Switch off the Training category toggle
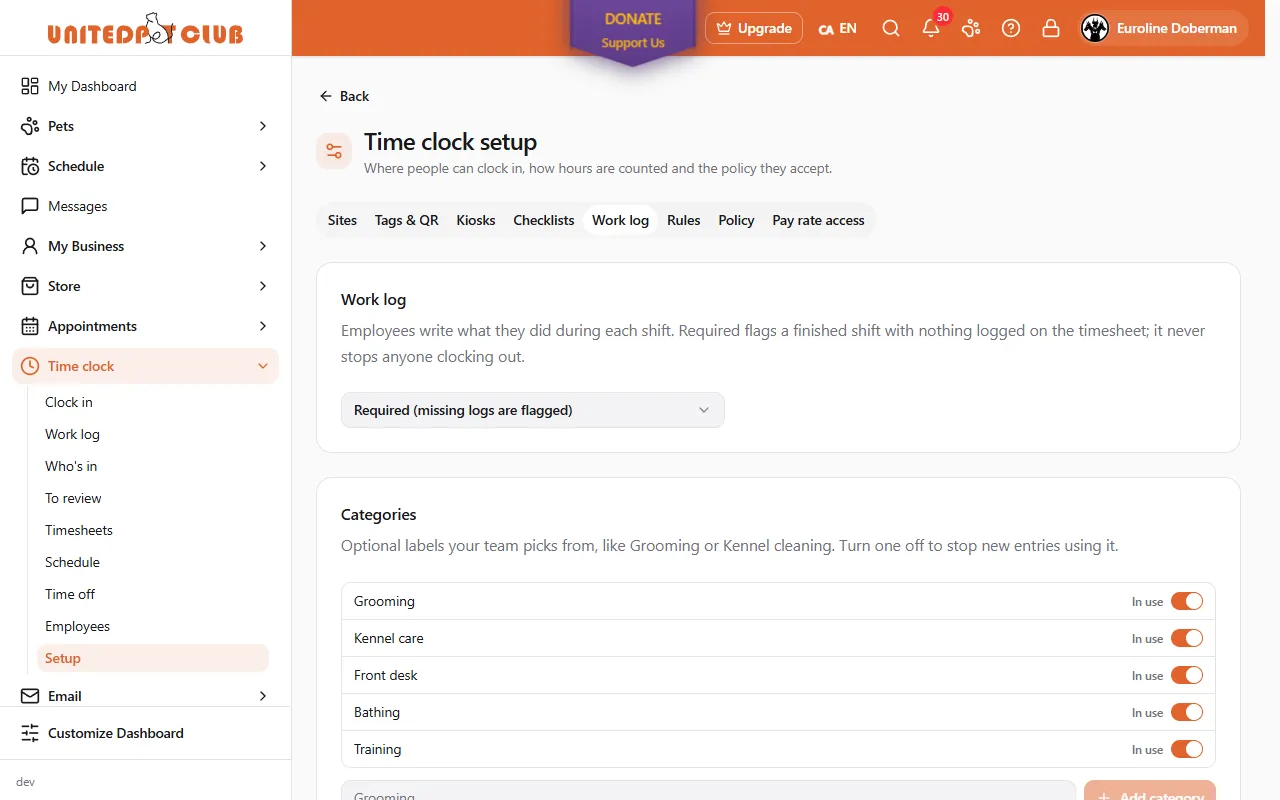This screenshot has height=800, width=1280. pyautogui.click(x=1187, y=749)
